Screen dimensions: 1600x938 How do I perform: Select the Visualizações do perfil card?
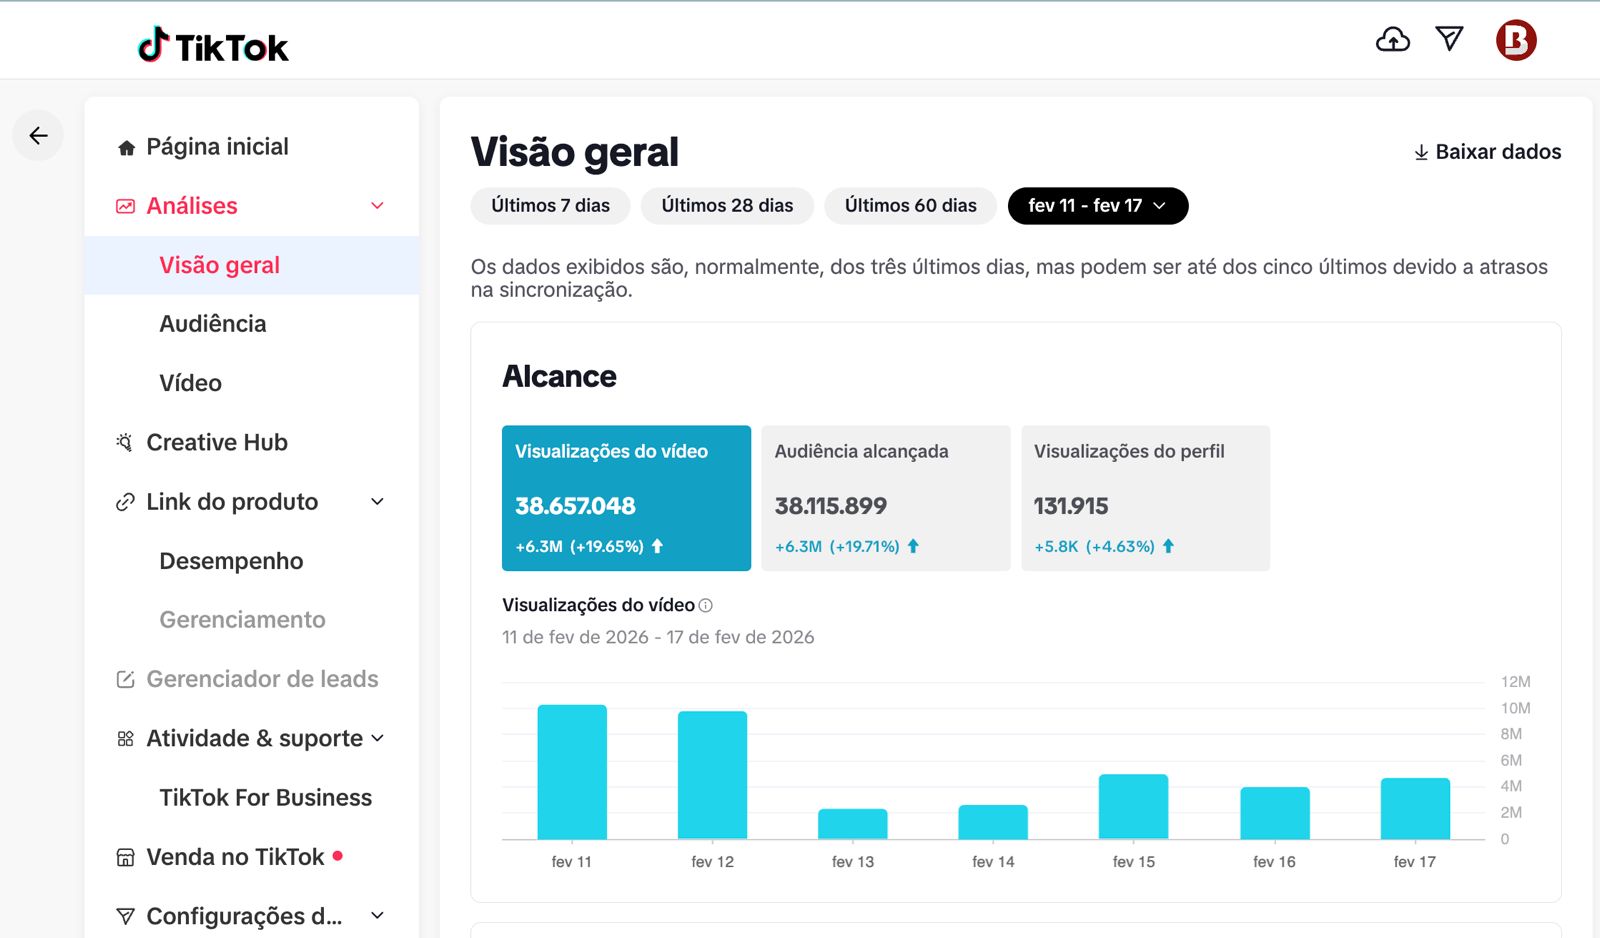coord(1145,498)
